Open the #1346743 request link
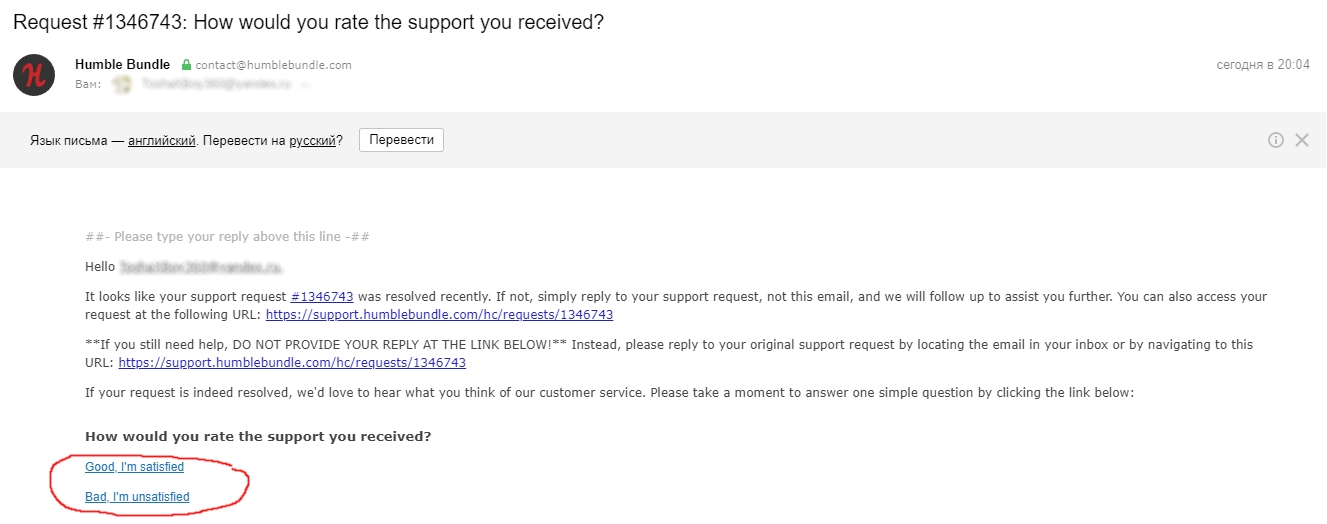 [322, 297]
